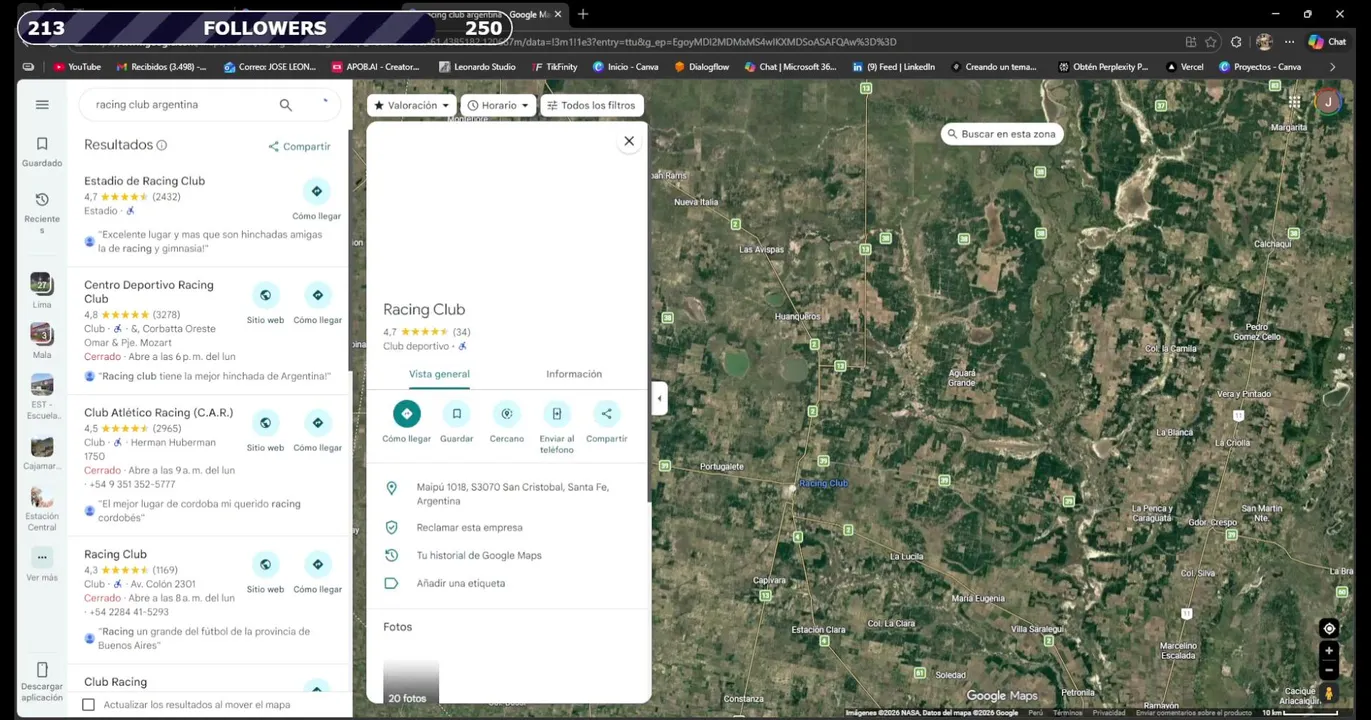Click Términos in the map footer

pyautogui.click(x=1067, y=713)
